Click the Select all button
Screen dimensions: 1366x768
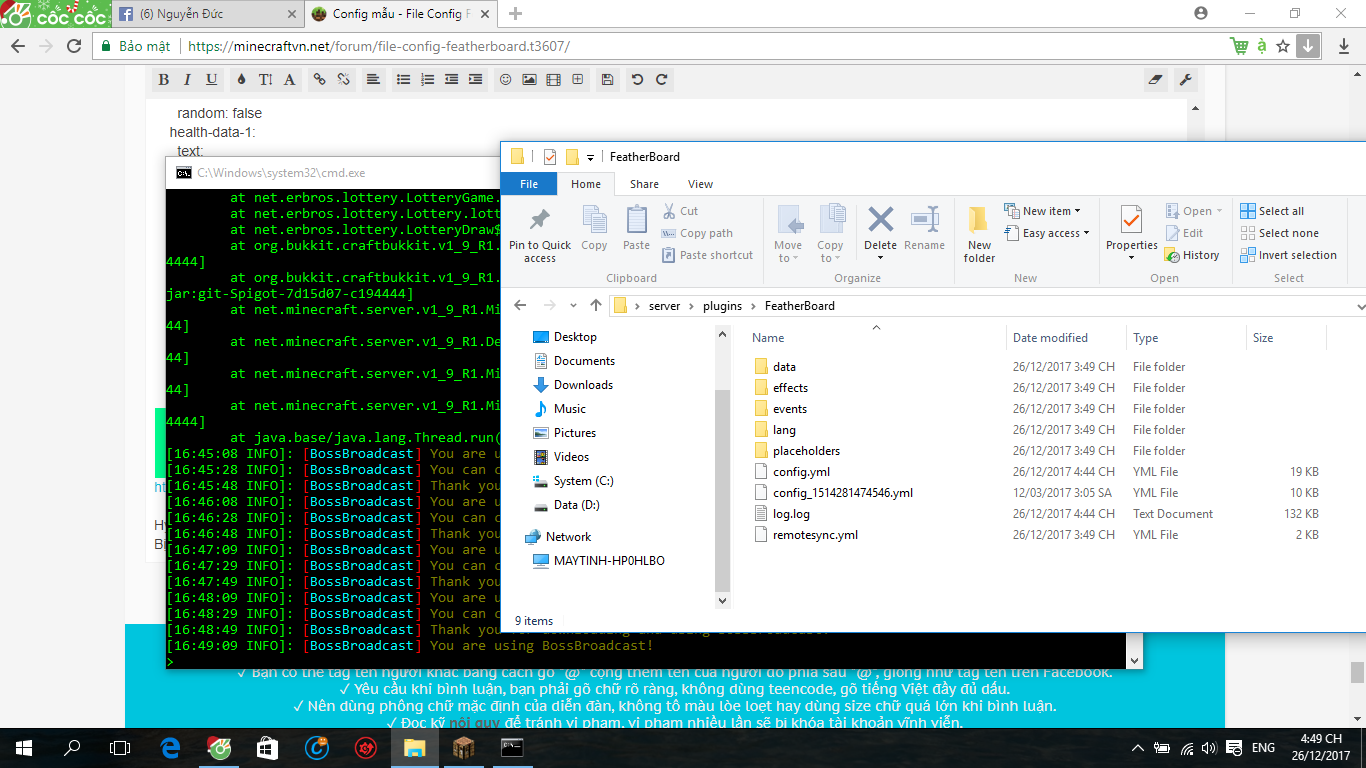click(x=1272, y=211)
